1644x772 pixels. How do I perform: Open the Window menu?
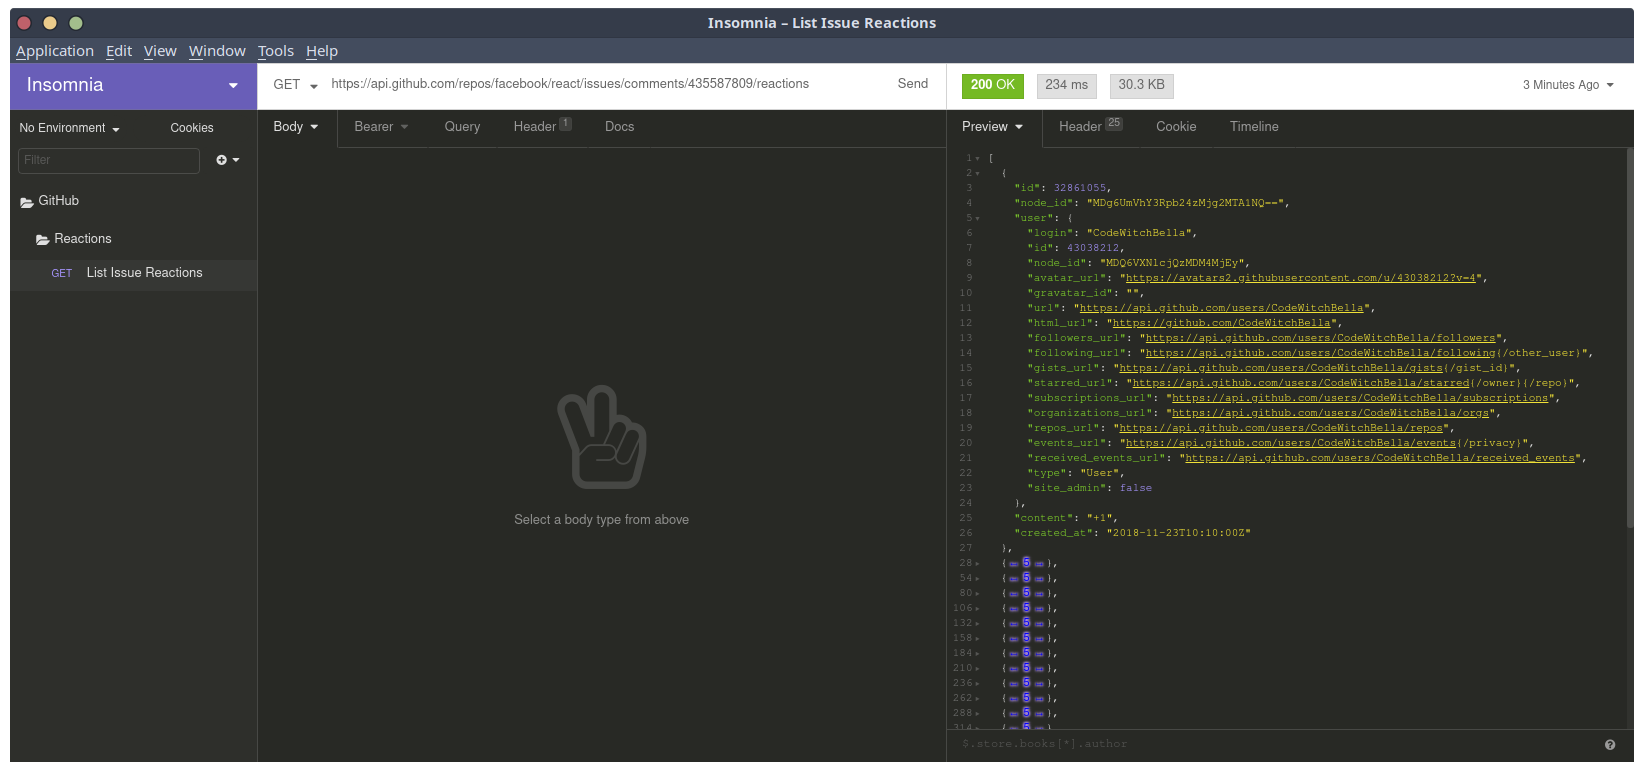pyautogui.click(x=217, y=51)
